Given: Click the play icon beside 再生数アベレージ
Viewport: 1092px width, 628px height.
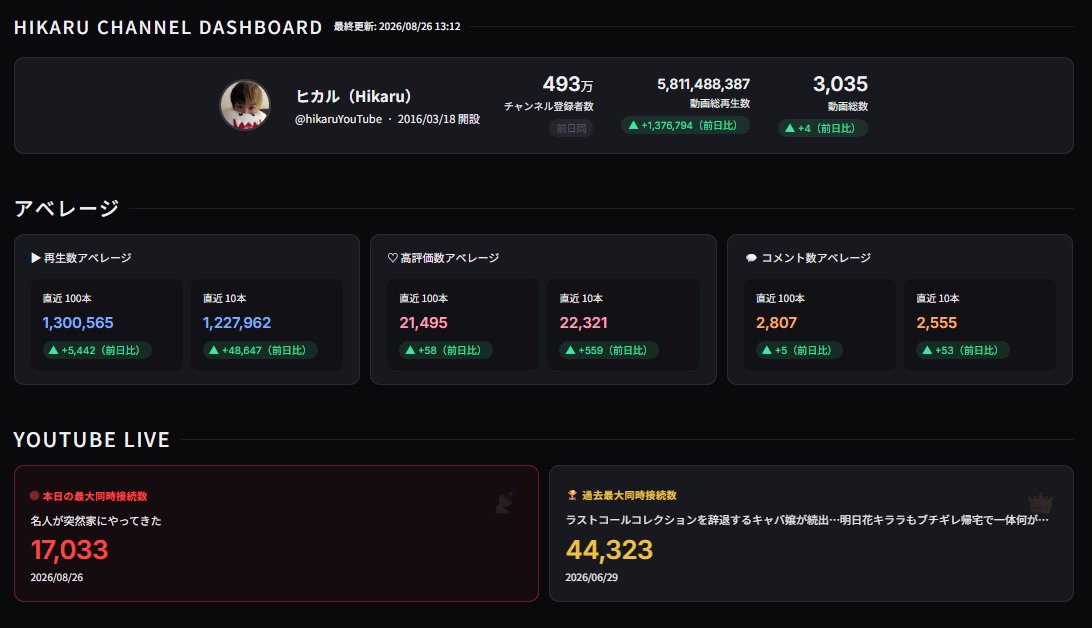Looking at the screenshot, I should click(x=36, y=258).
